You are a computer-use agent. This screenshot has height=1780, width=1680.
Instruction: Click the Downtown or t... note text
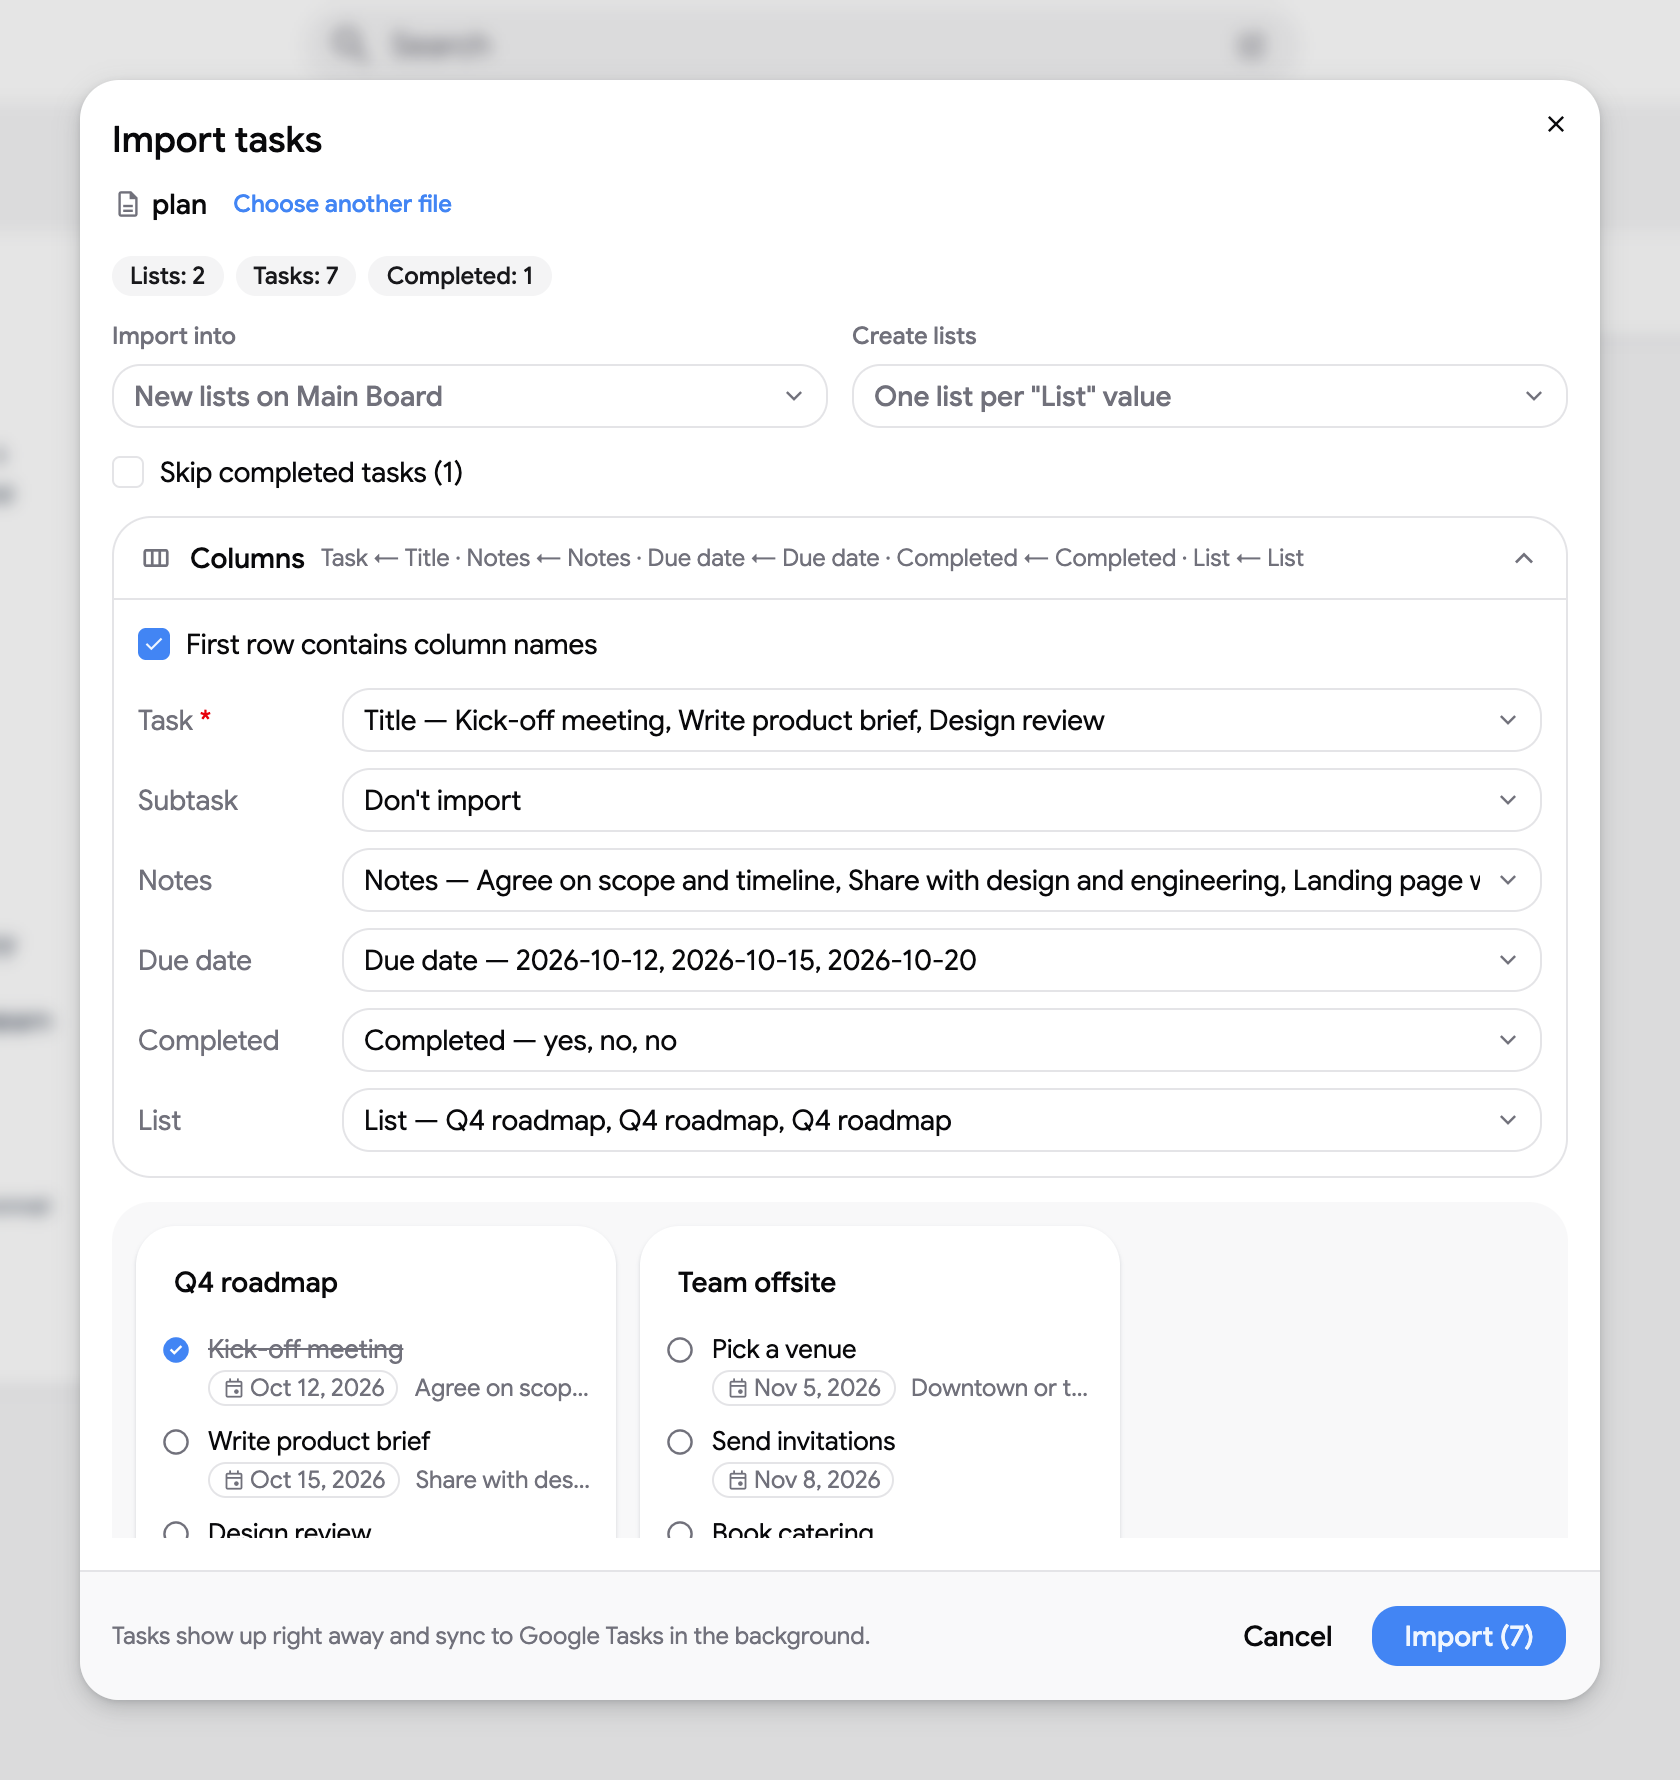tap(999, 1388)
